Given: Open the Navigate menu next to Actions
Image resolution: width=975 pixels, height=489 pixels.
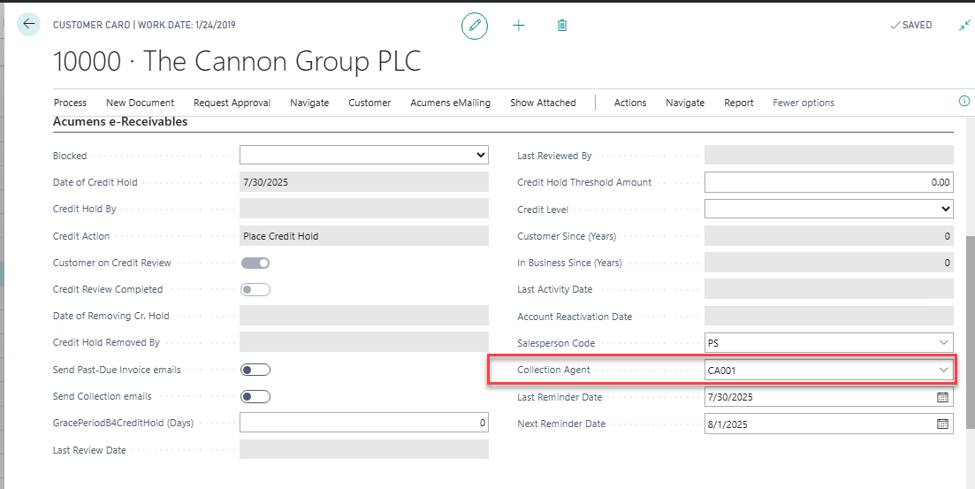Looking at the screenshot, I should pos(685,103).
